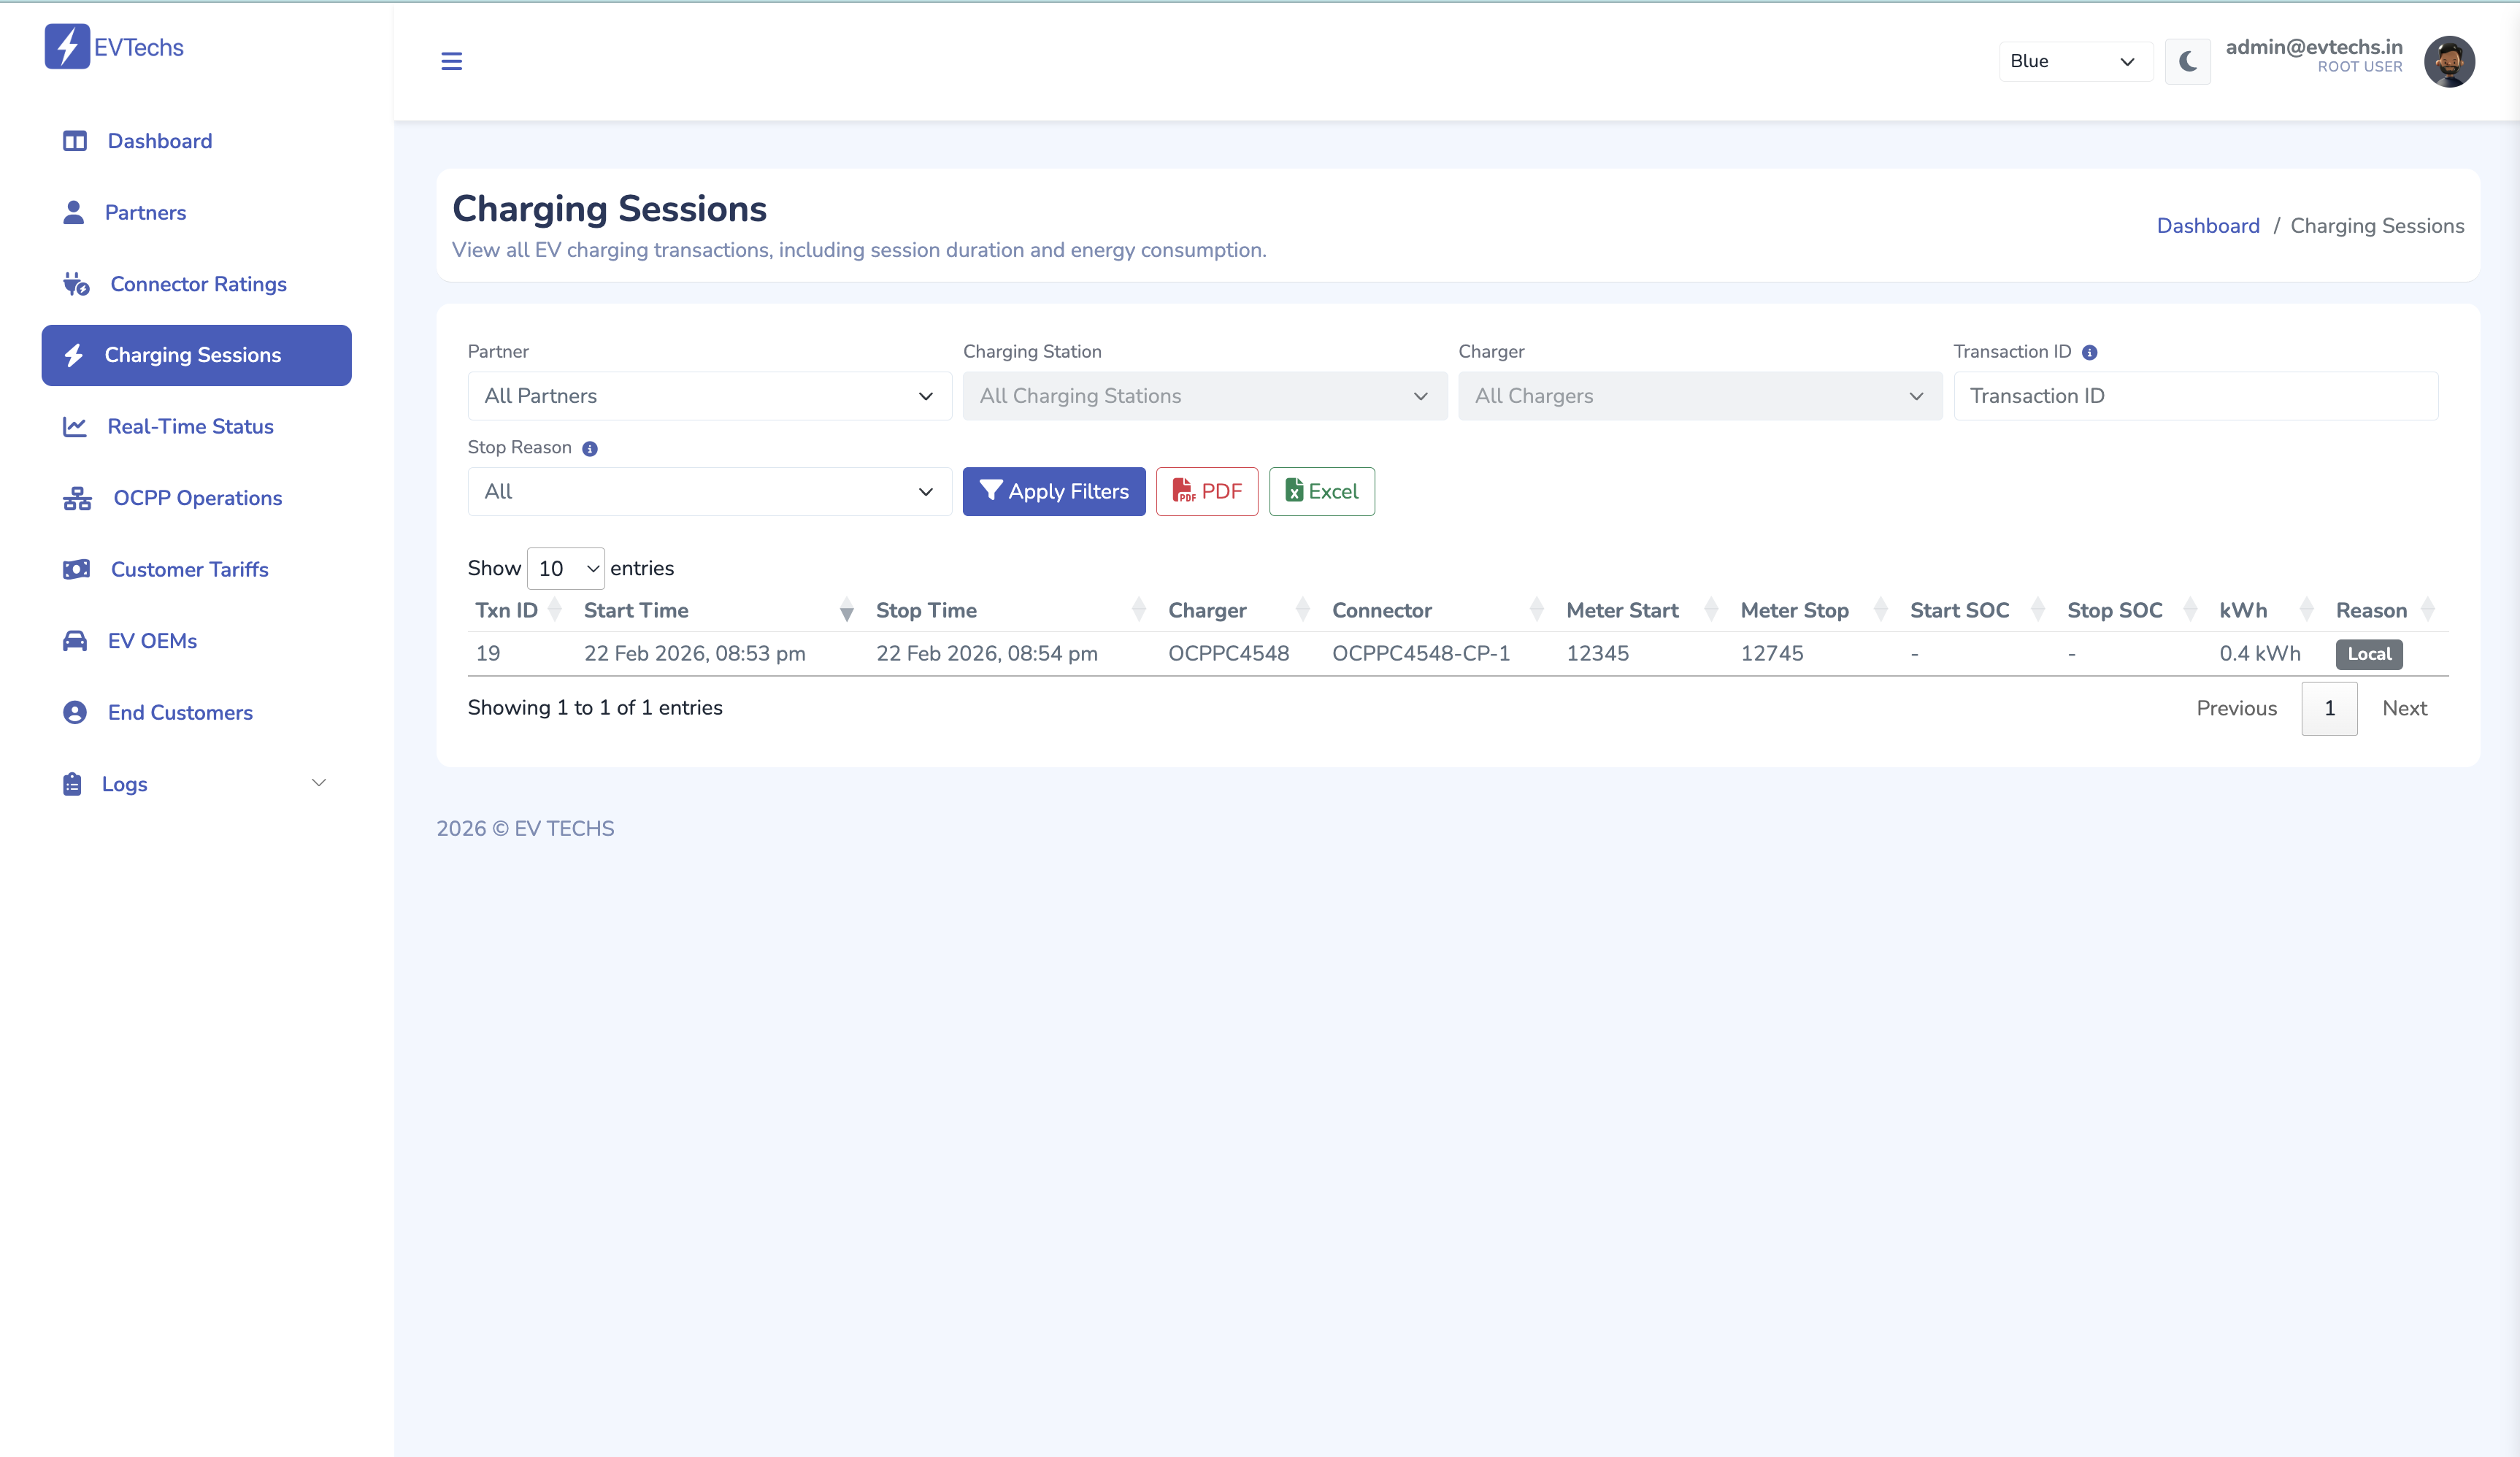The image size is (2520, 1457).
Task: Export sessions with the Excel button
Action: [x=1321, y=491]
